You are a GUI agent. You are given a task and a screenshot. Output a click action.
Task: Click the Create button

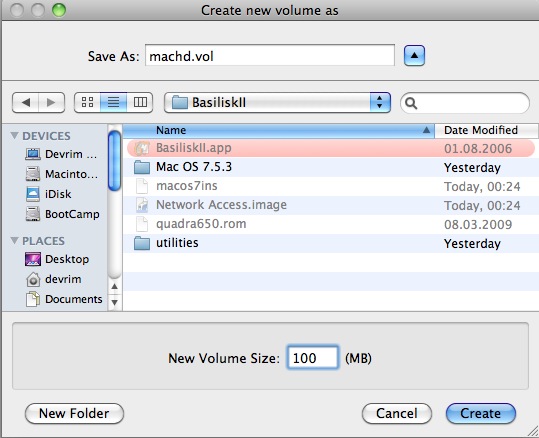[481, 413]
